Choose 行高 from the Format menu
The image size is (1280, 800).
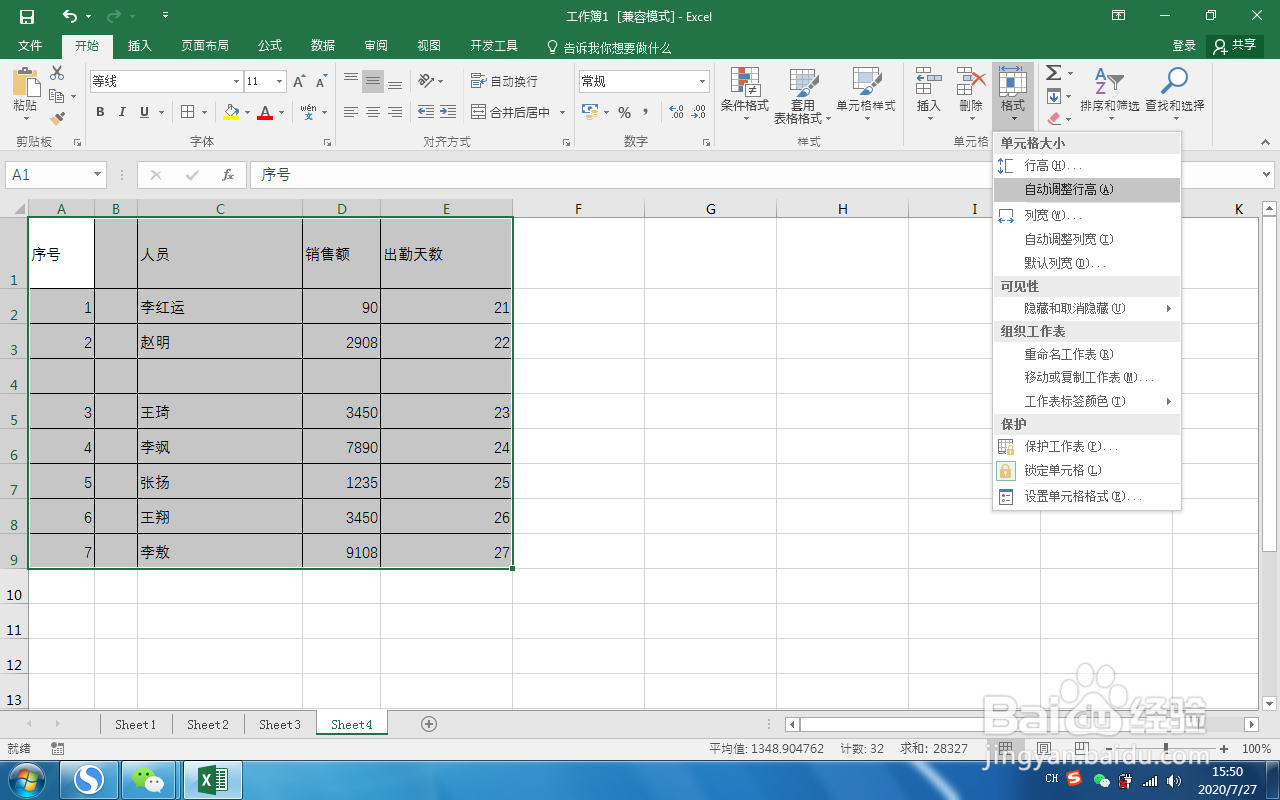point(1087,165)
